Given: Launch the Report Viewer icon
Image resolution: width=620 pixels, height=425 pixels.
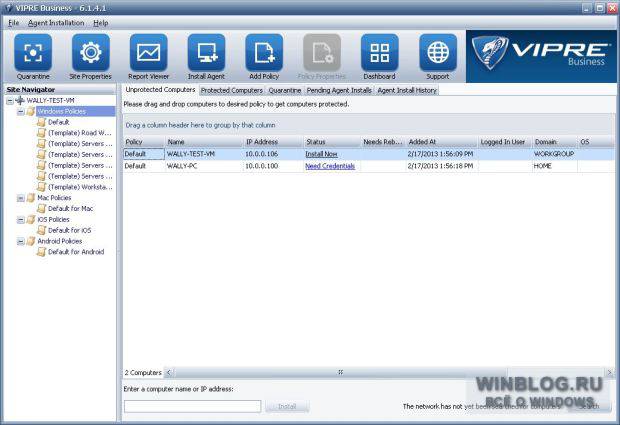Looking at the screenshot, I should [149, 53].
